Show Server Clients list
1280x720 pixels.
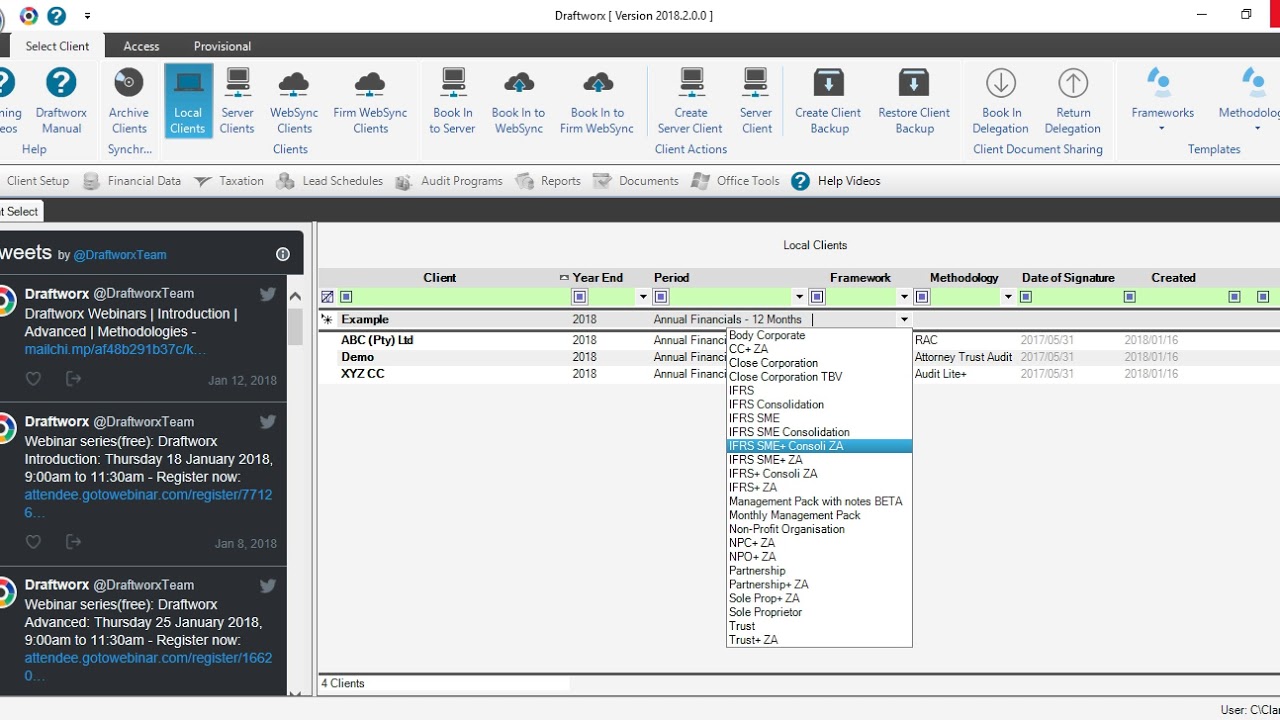click(x=237, y=100)
